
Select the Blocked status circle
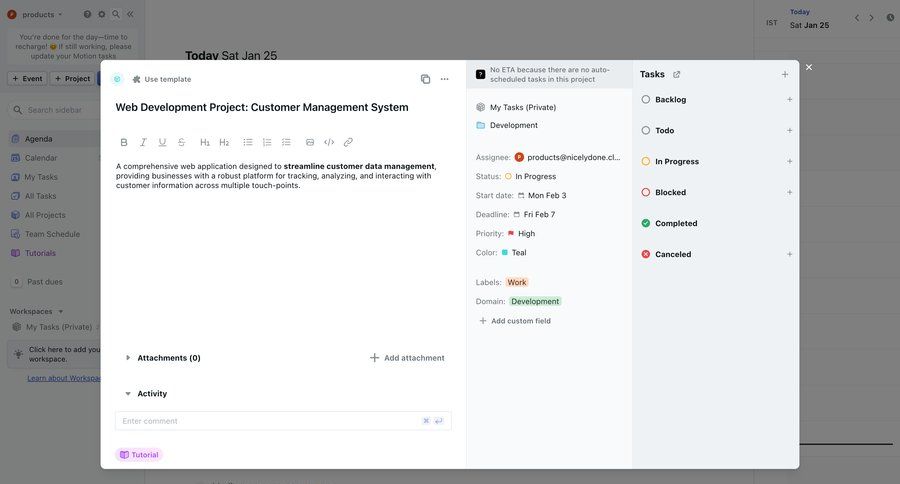[646, 192]
